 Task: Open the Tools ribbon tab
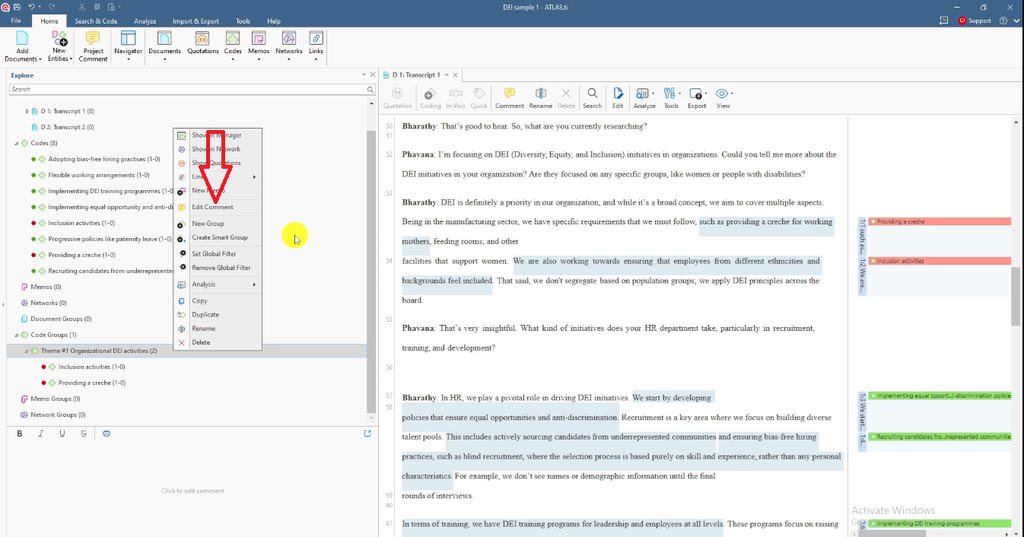click(x=243, y=21)
